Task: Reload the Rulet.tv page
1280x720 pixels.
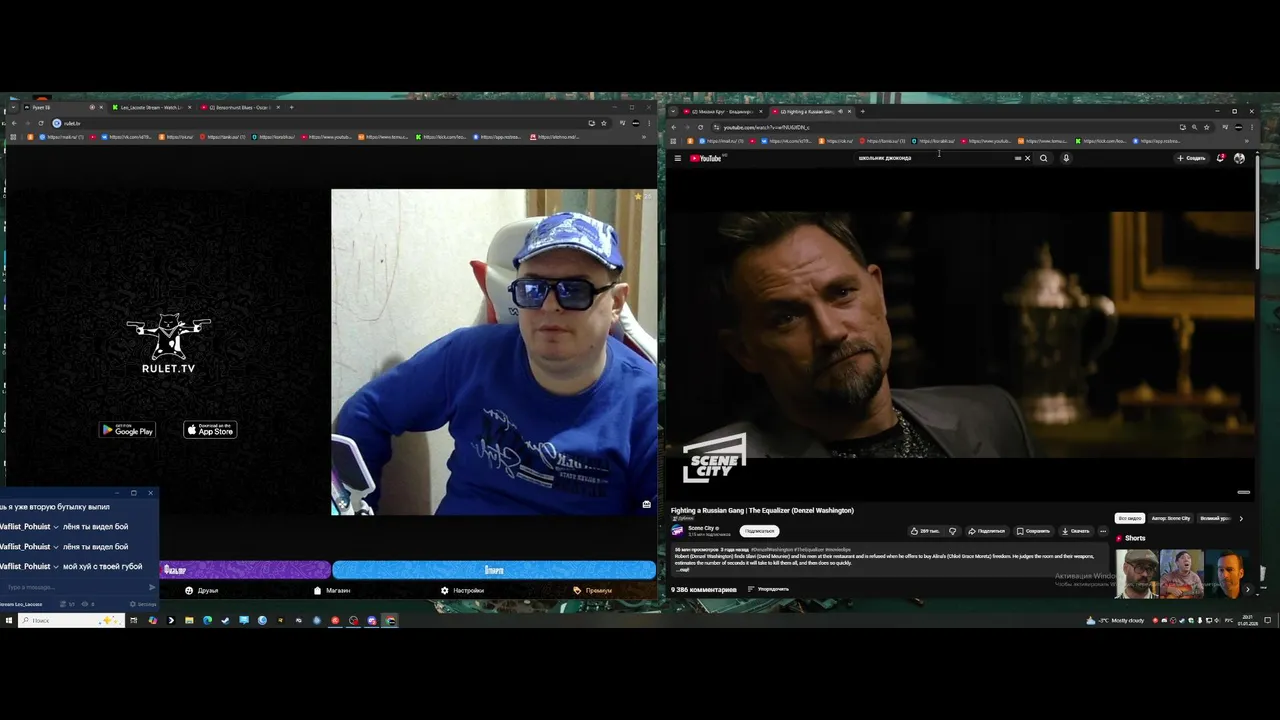Action: (41, 123)
